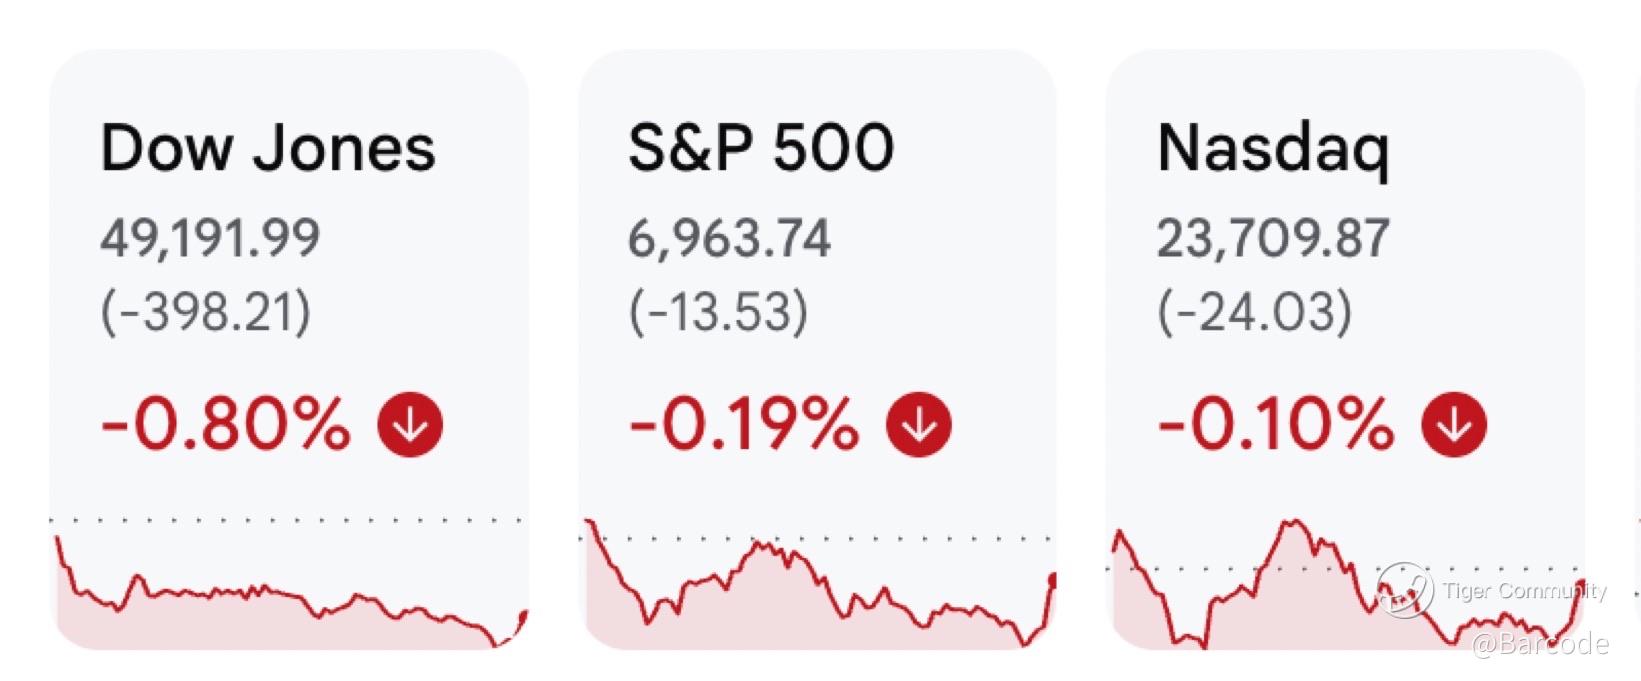Click the Nasdaq point change (-24.03)
Image resolution: width=1641 pixels, height=681 pixels.
(1254, 311)
